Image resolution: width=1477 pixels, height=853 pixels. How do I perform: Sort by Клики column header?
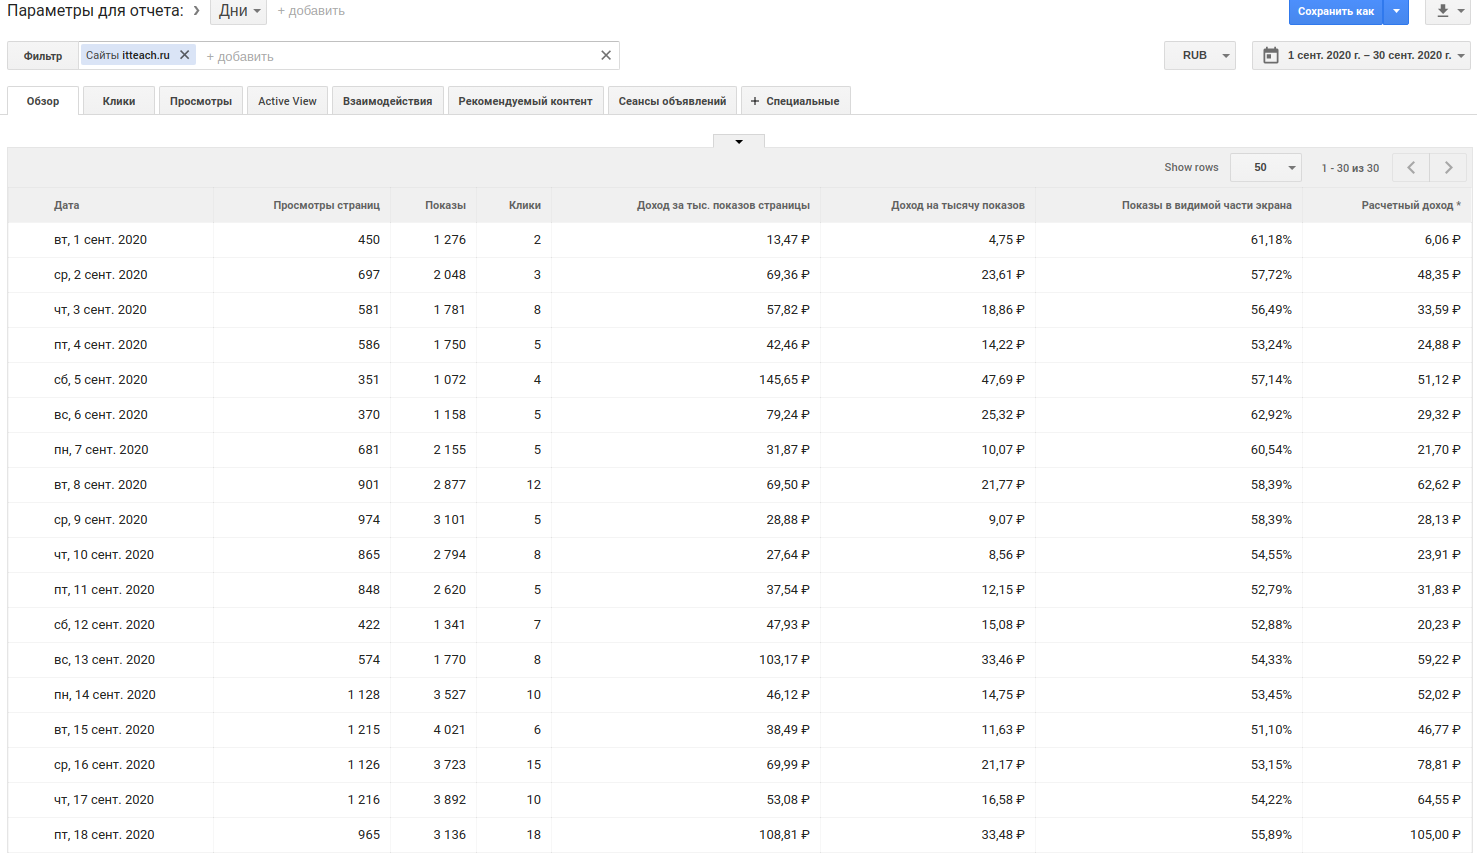click(525, 205)
